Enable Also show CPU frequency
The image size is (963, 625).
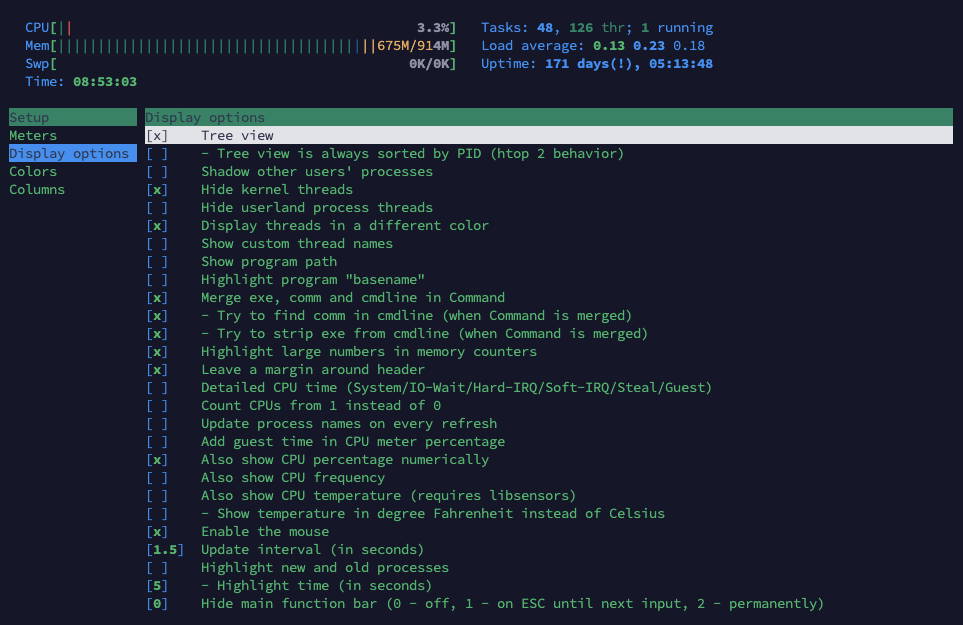coord(157,478)
